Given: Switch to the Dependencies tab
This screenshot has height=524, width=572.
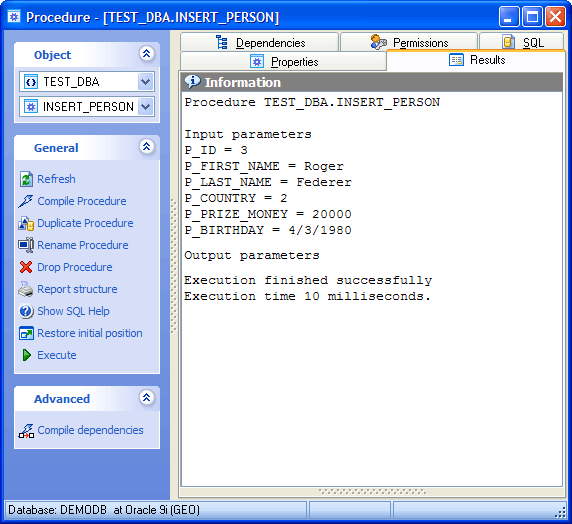Looking at the screenshot, I should point(260,42).
